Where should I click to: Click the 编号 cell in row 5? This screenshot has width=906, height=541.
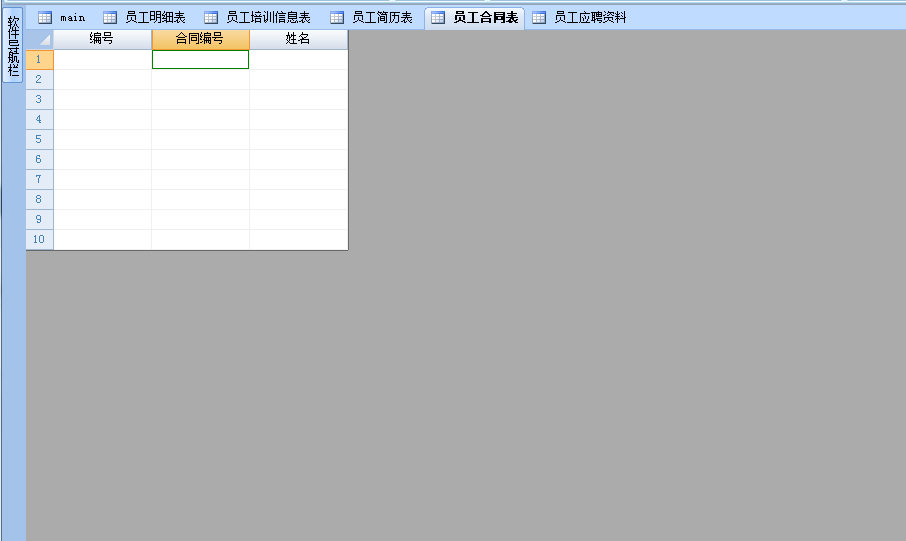[x=102, y=139]
